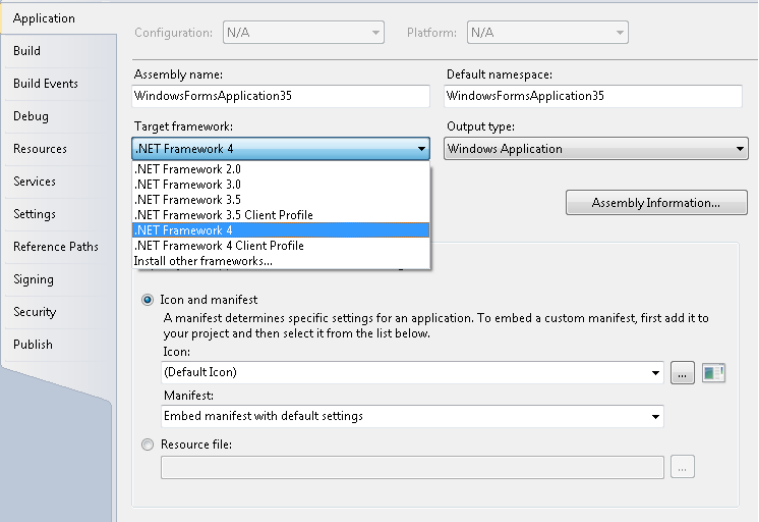
Task: Click the Default namespace text field
Action: point(592,96)
